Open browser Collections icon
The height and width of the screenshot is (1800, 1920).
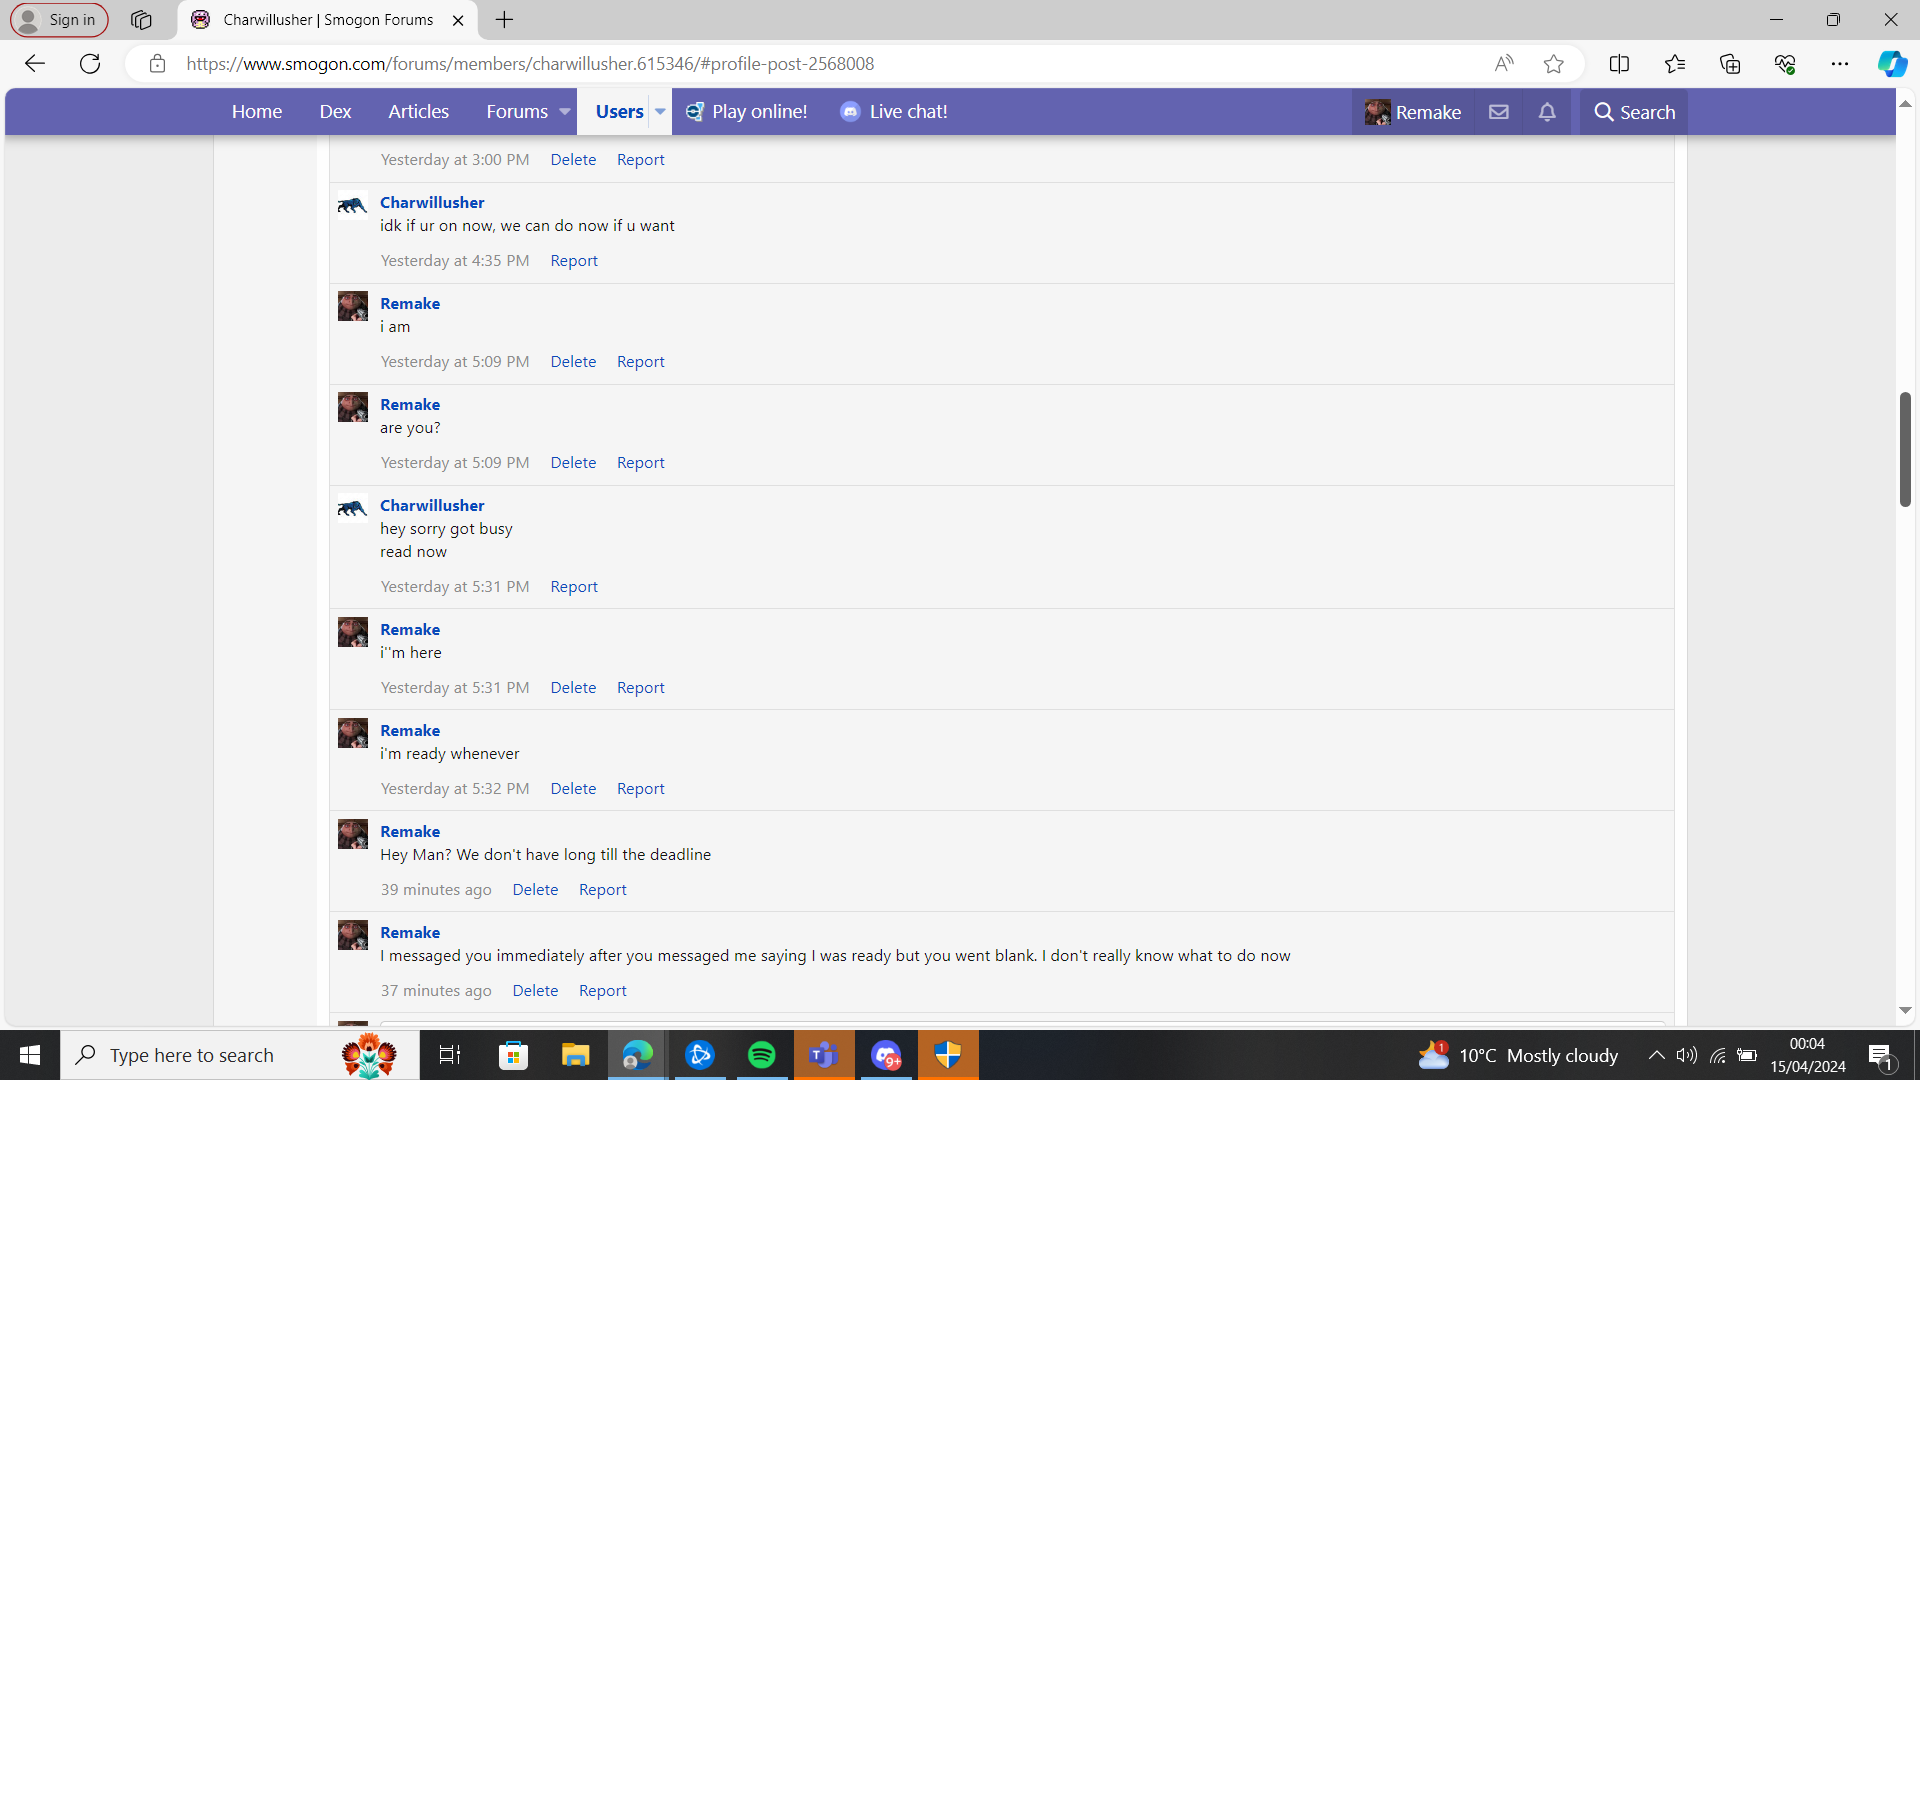click(1730, 64)
